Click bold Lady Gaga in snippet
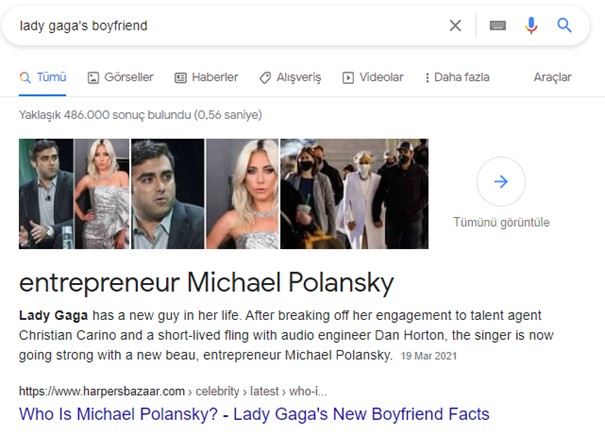The image size is (605, 435). click(x=53, y=316)
